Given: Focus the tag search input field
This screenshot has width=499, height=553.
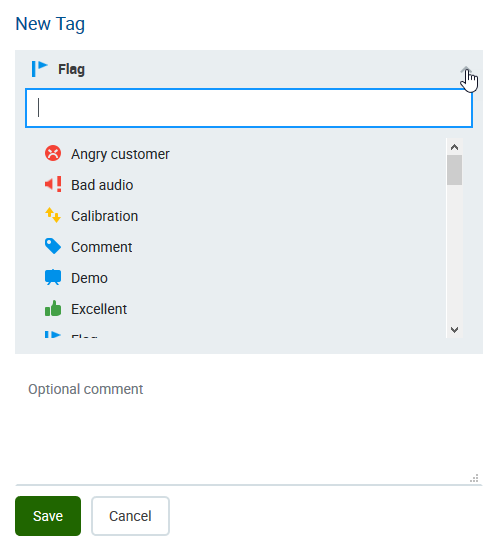Looking at the screenshot, I should [x=249, y=108].
